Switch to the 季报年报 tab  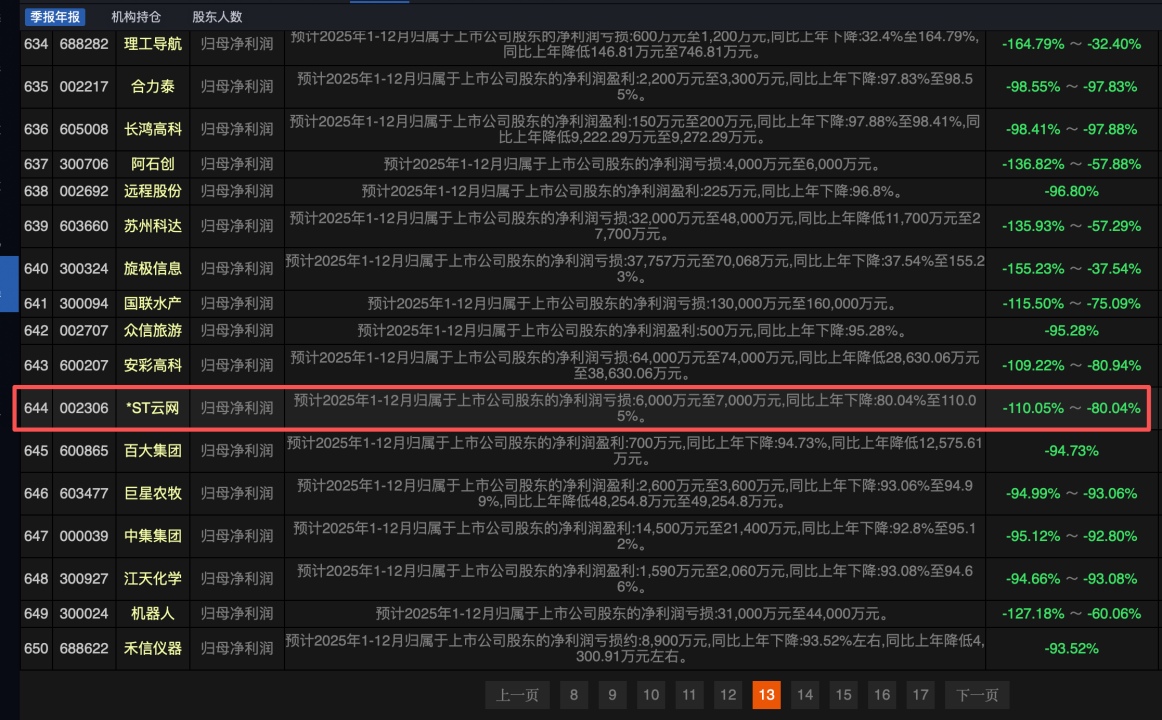pyautogui.click(x=55, y=16)
